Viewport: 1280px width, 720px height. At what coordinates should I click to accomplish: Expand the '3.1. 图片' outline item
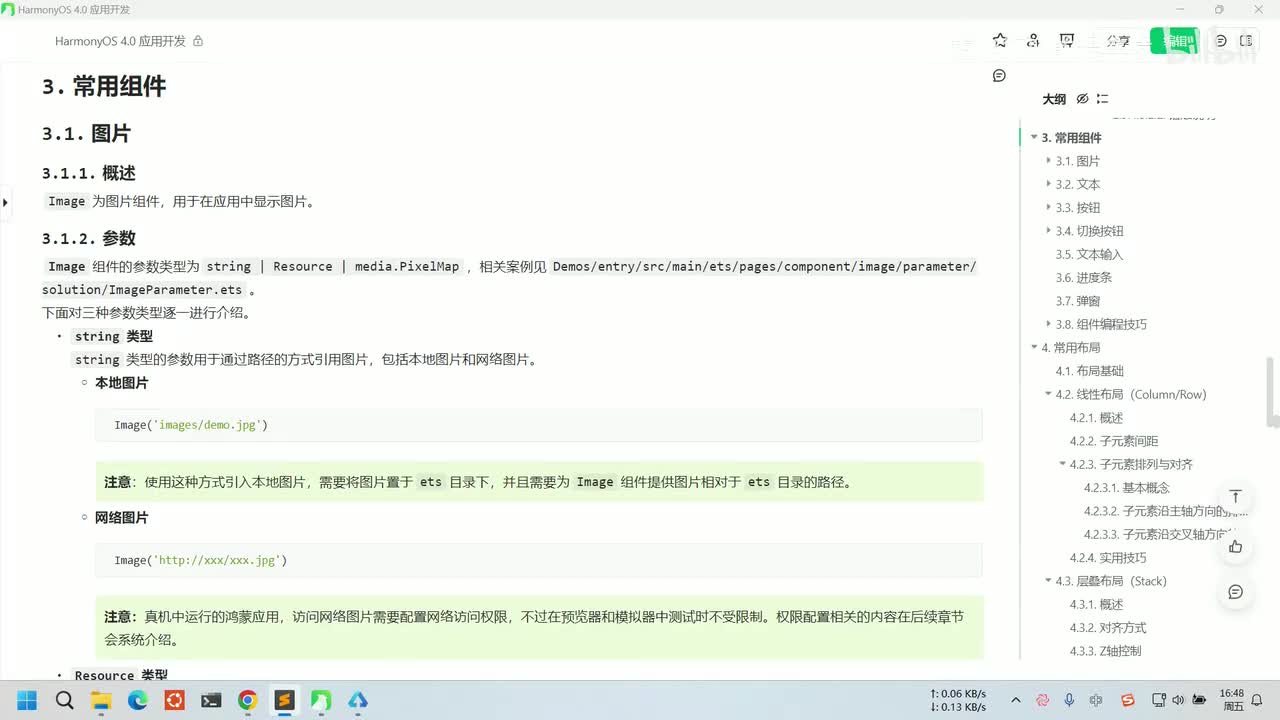click(1048, 161)
